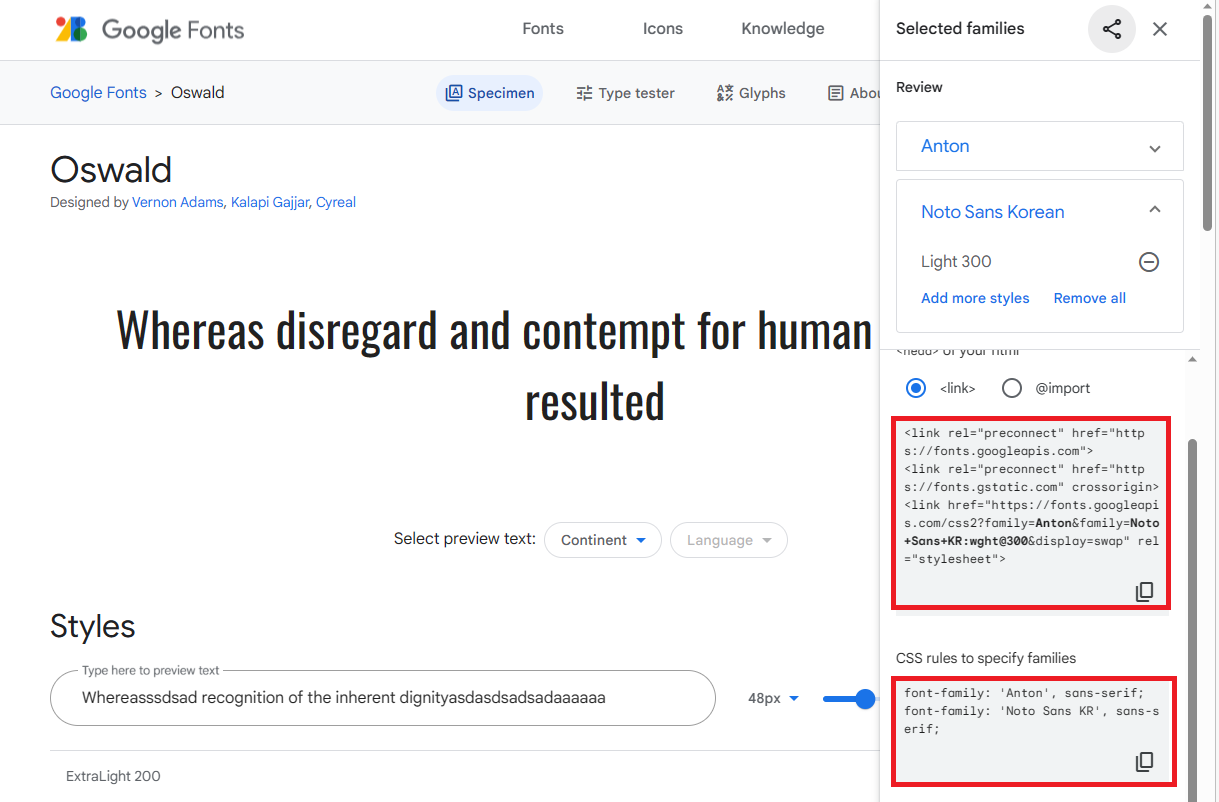This screenshot has width=1219, height=802.
Task: Click Remove all link
Action: (x=1089, y=298)
